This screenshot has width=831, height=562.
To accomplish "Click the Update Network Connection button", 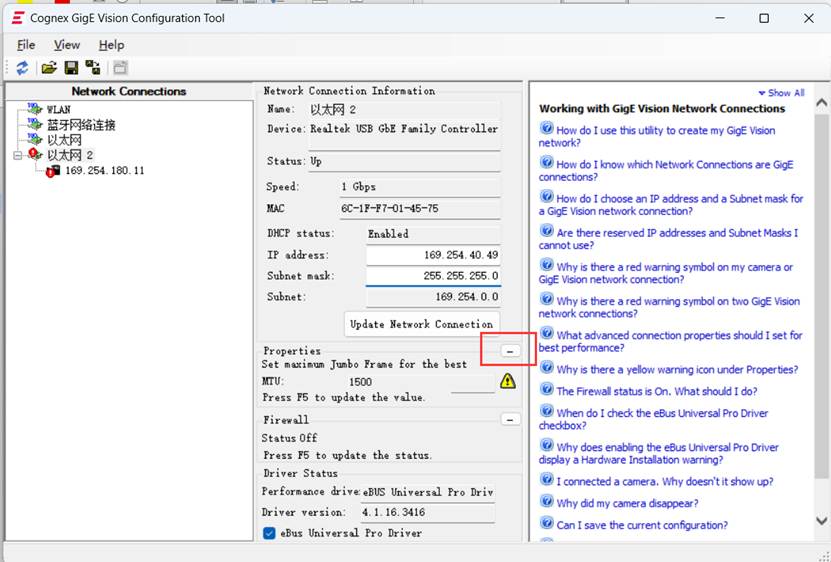I will [421, 324].
